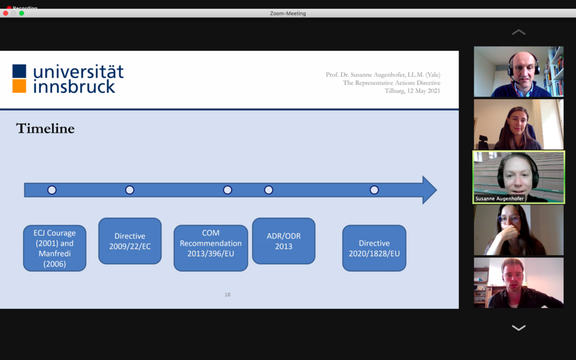Click the Zoom-Meeting window title
The image size is (576, 360).
tap(288, 13)
